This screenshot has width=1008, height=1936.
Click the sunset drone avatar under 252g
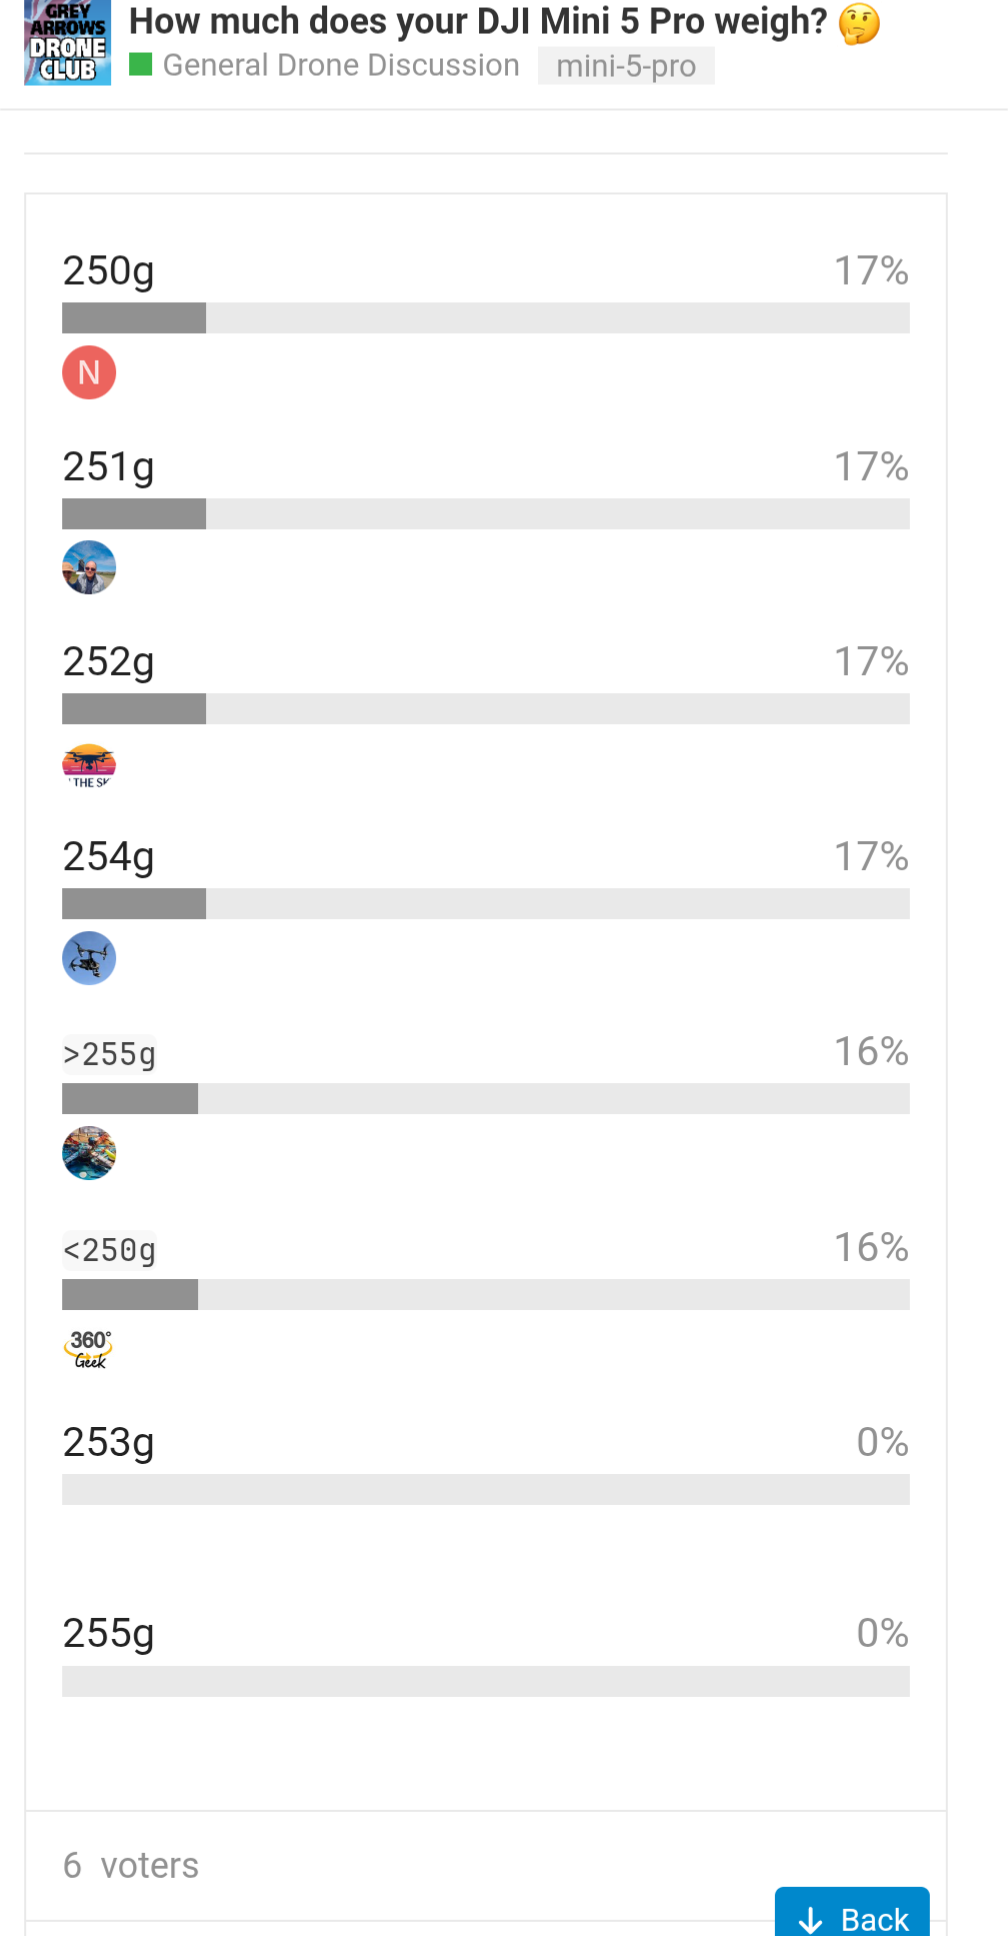89,765
